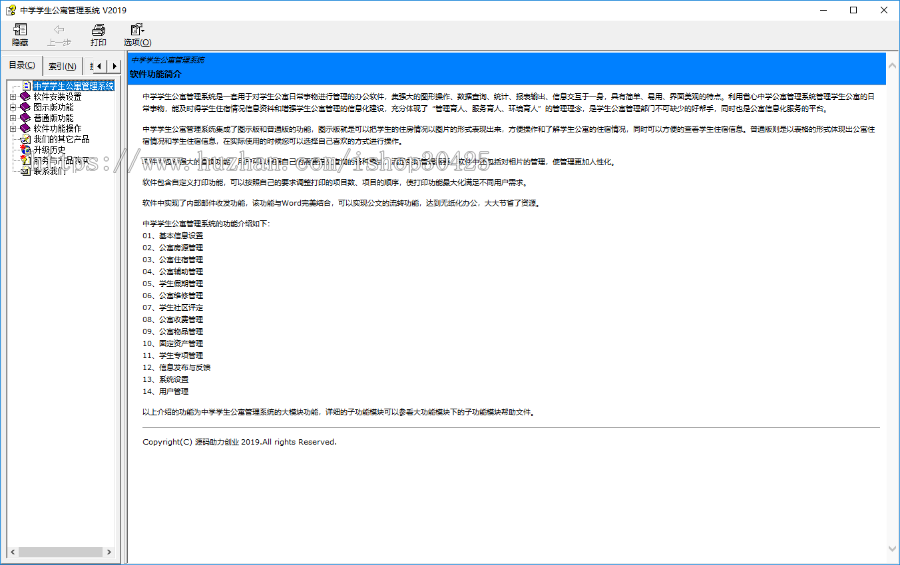Screen dimensions: 900x565
Task: Open the 联系我们 tree item
Action: 49,171
